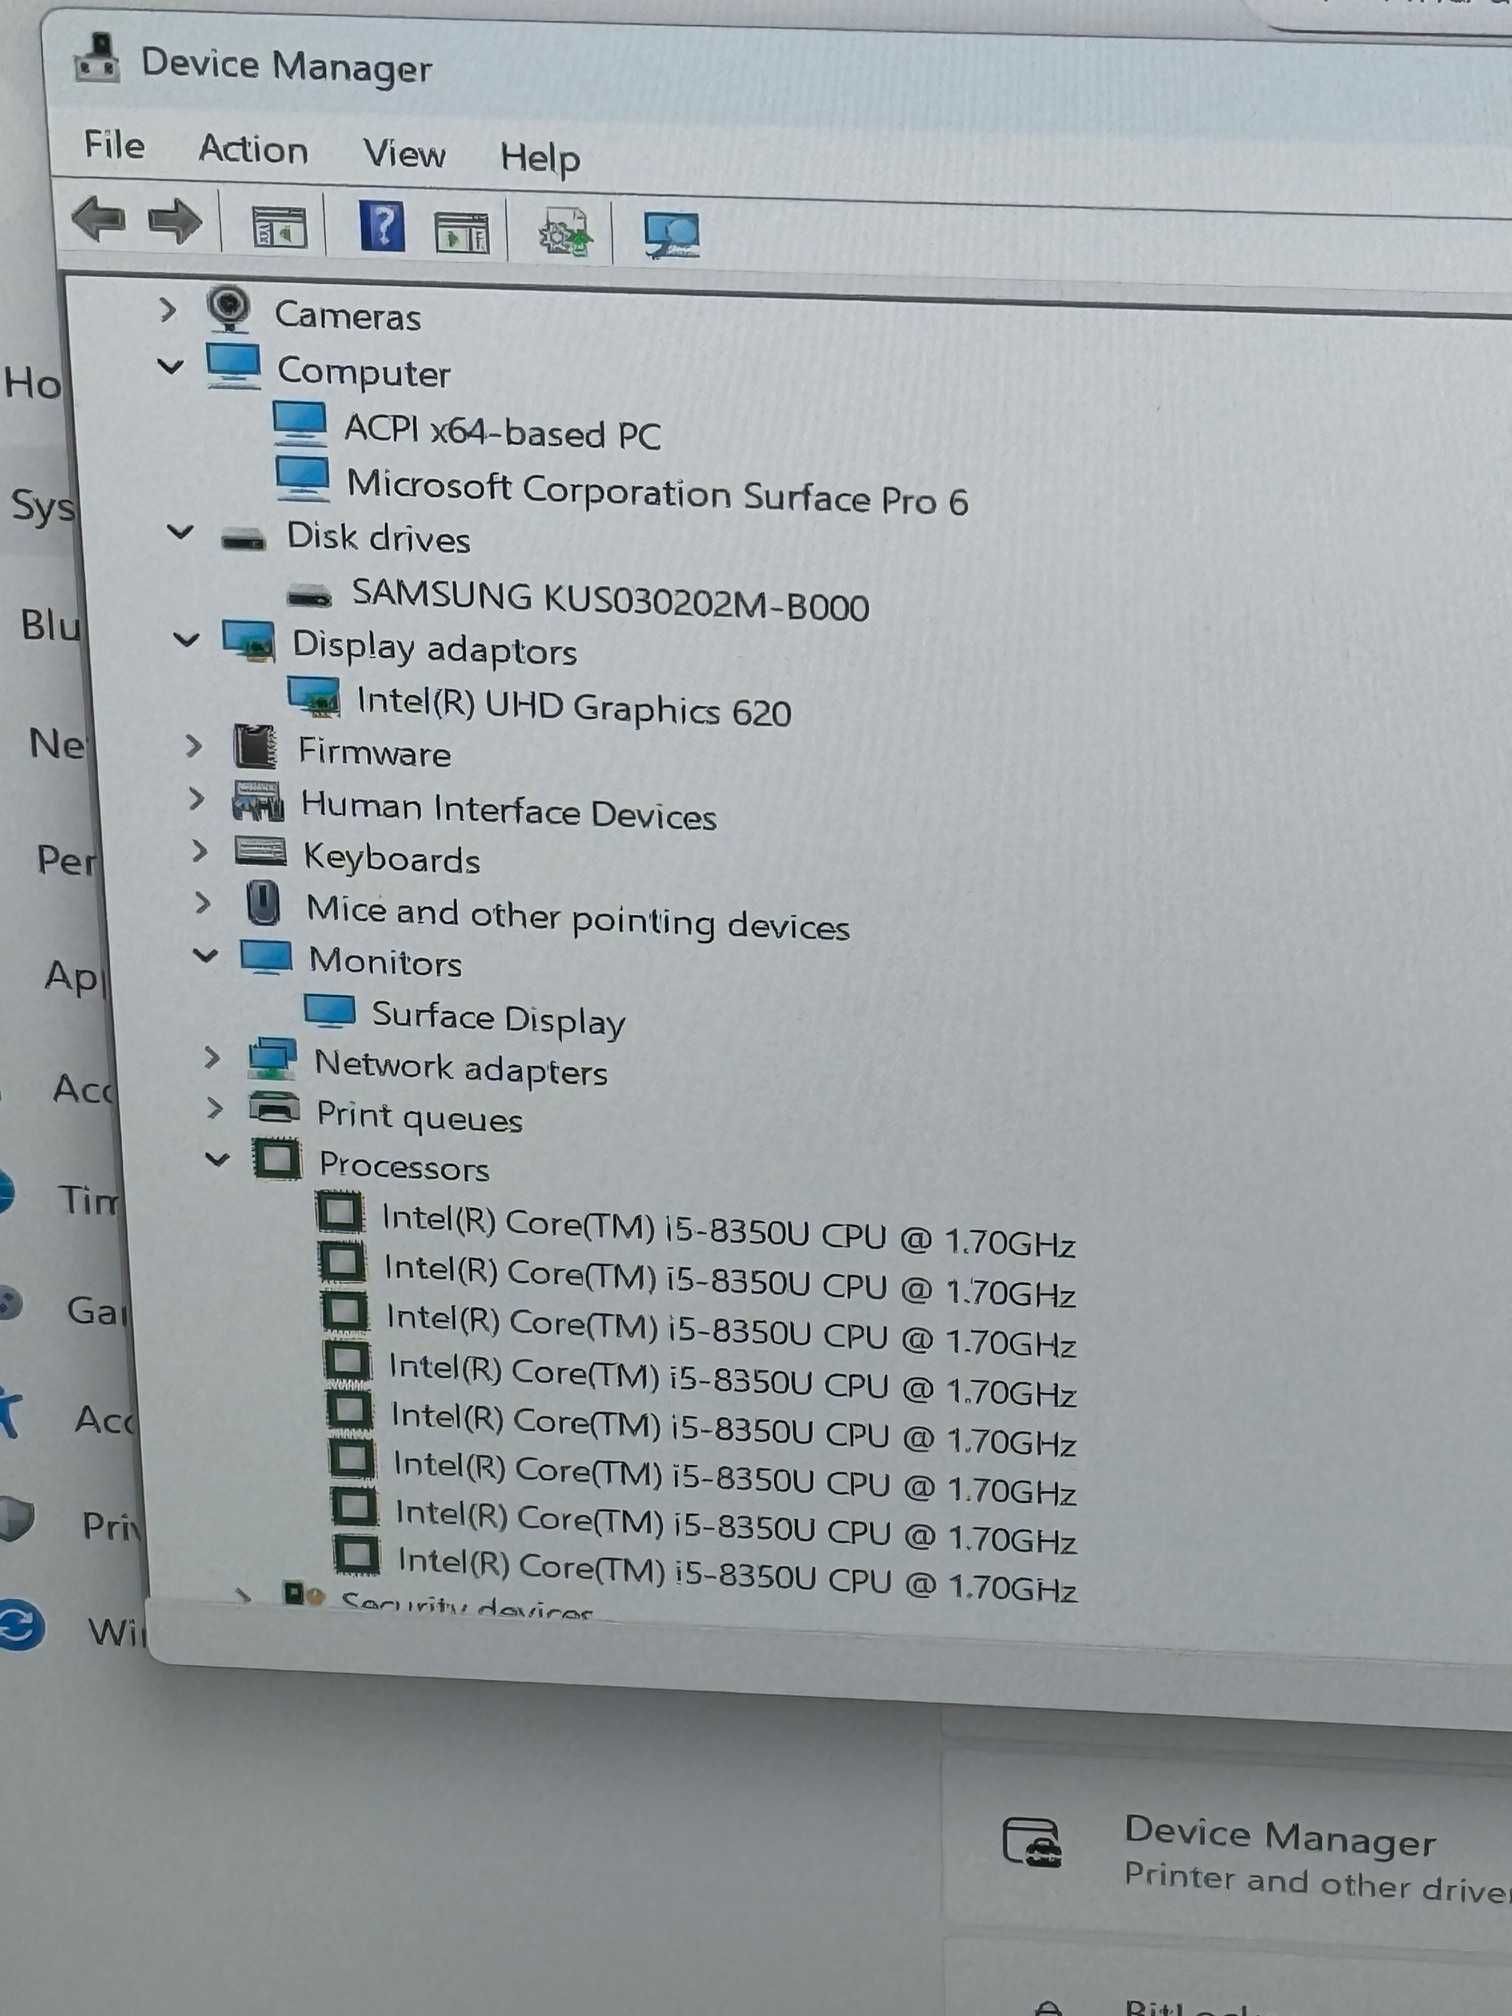Click the Print queues label

tap(419, 1117)
